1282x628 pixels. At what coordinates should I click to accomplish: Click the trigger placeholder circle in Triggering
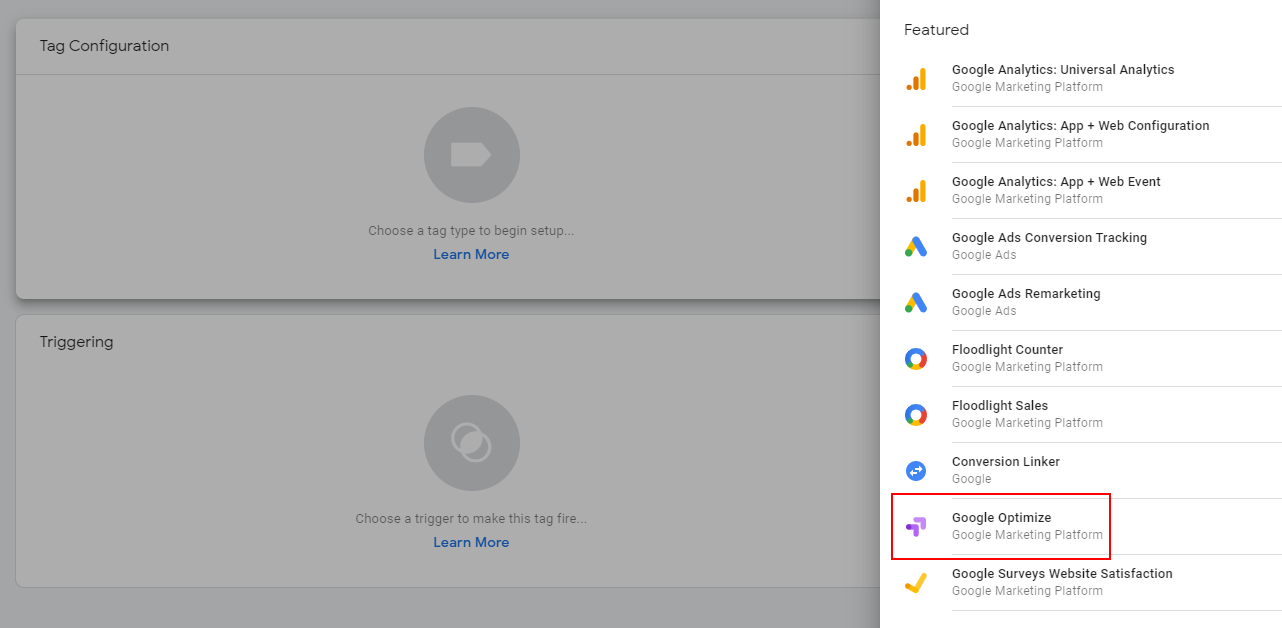coord(471,443)
